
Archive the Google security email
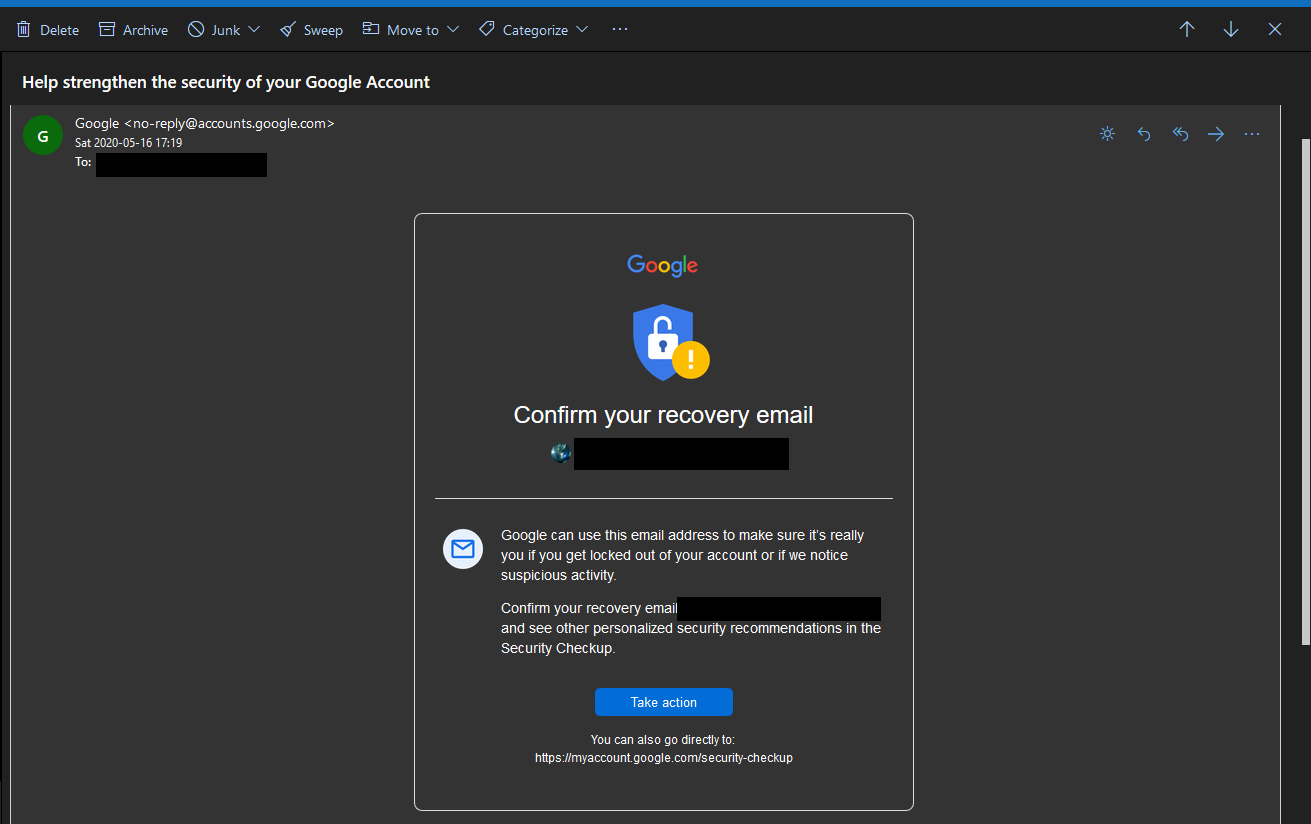(x=133, y=30)
